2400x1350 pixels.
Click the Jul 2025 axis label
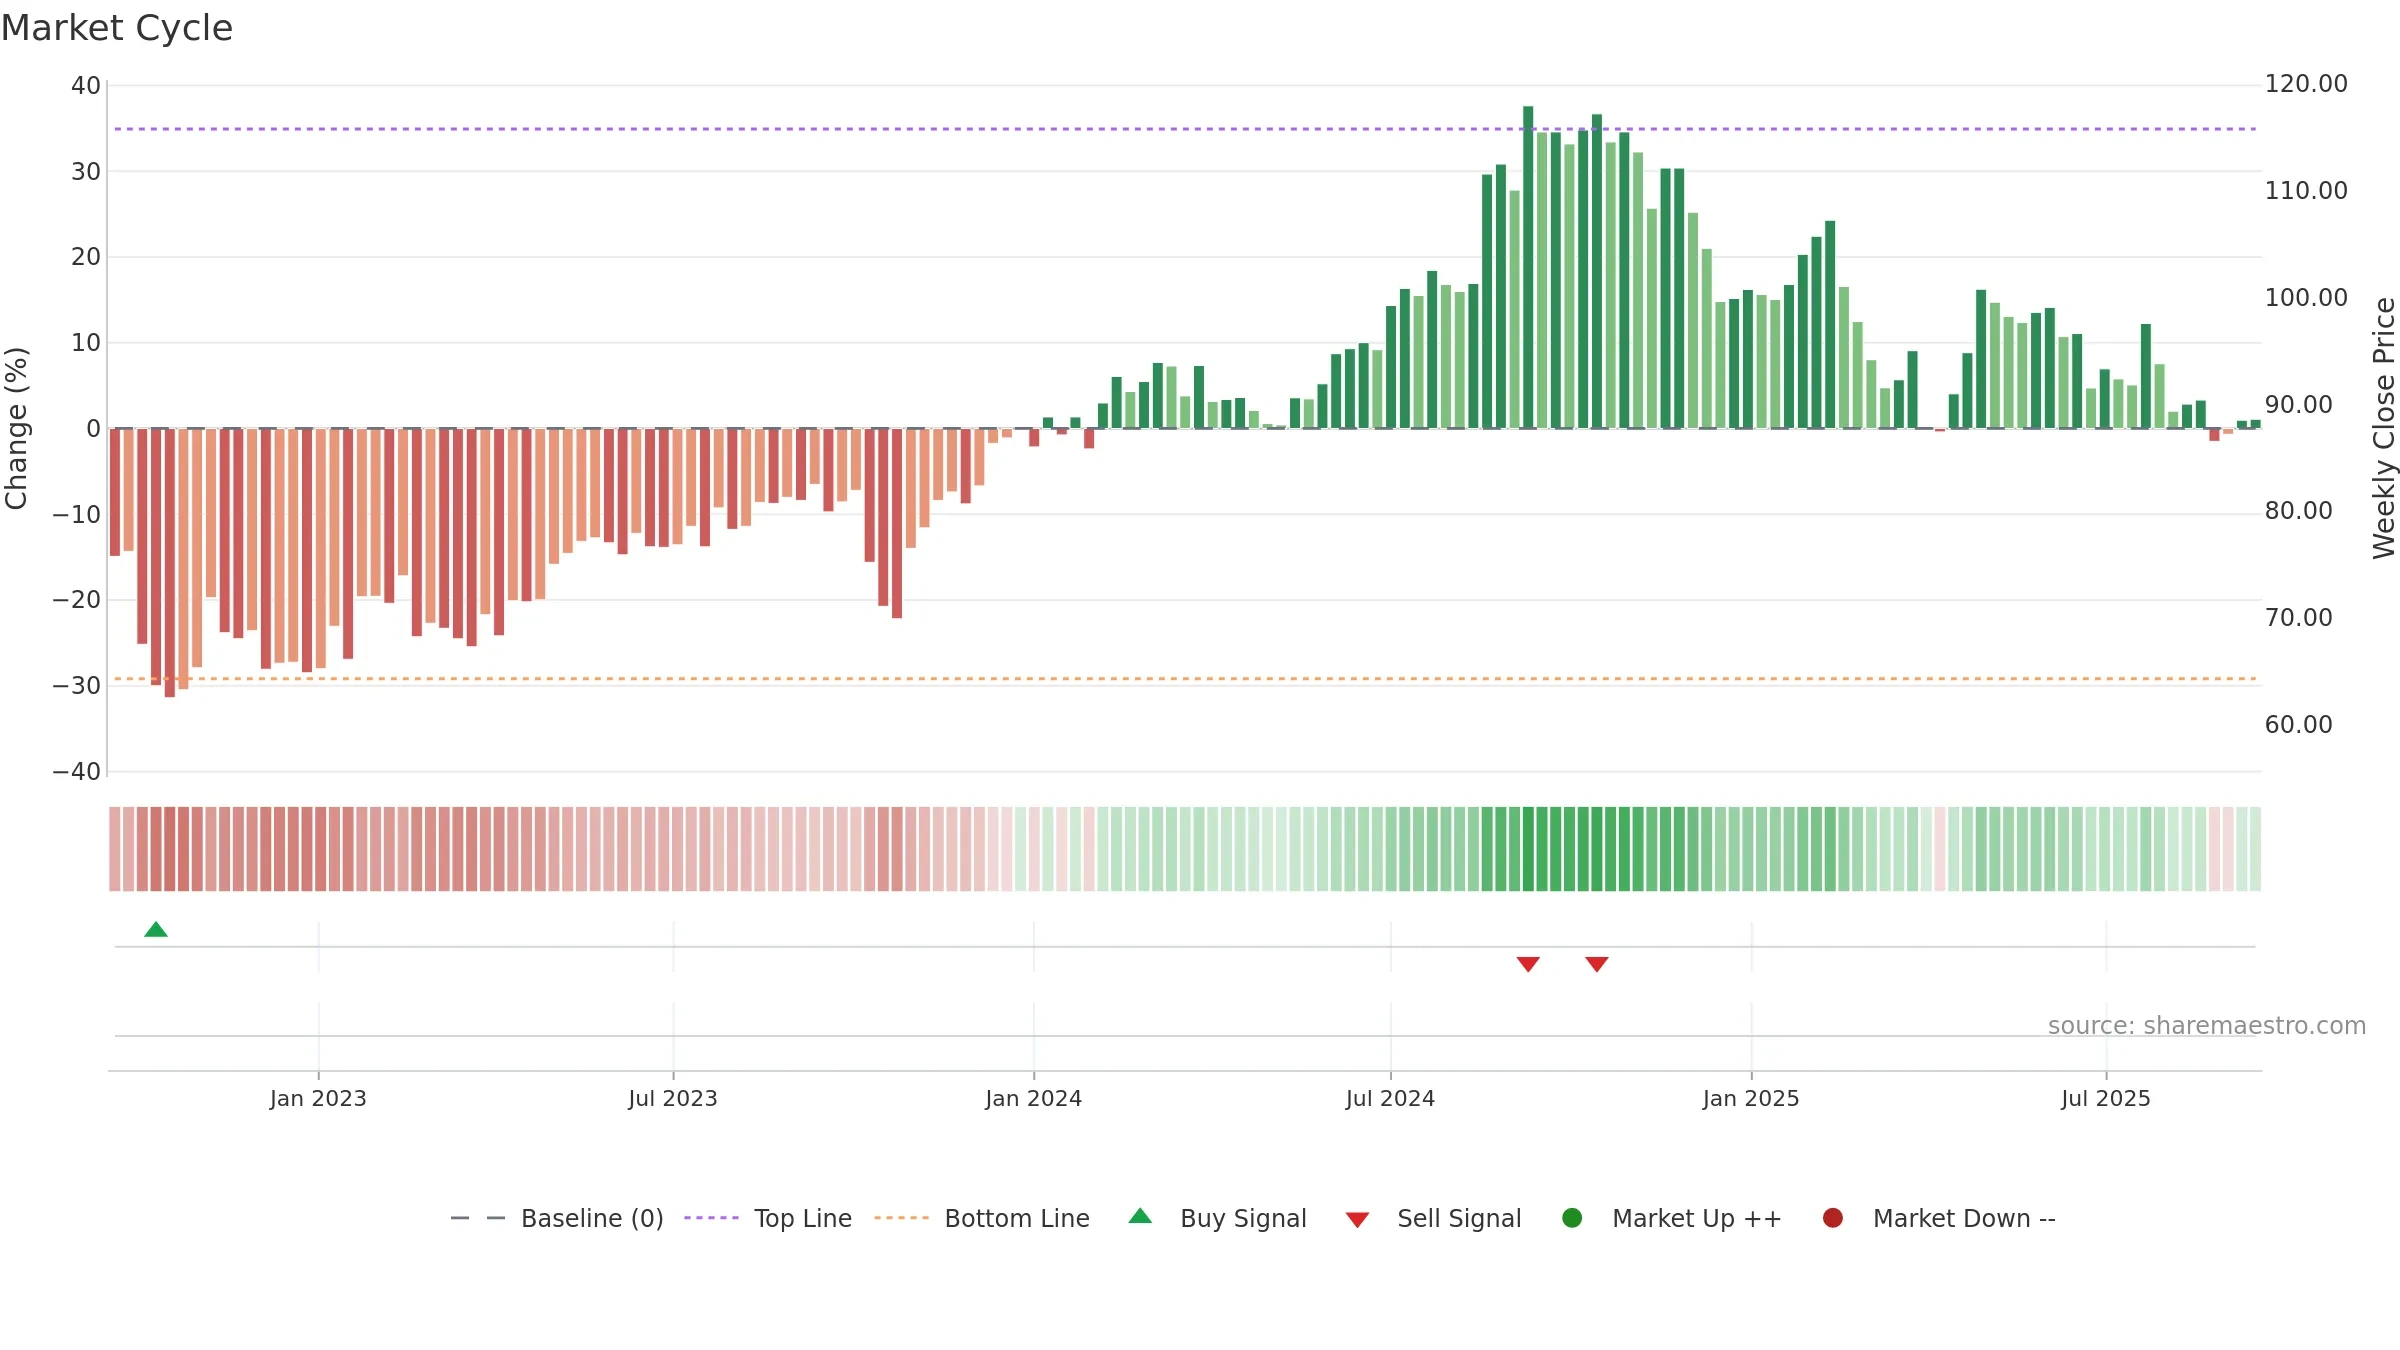tap(2106, 1099)
